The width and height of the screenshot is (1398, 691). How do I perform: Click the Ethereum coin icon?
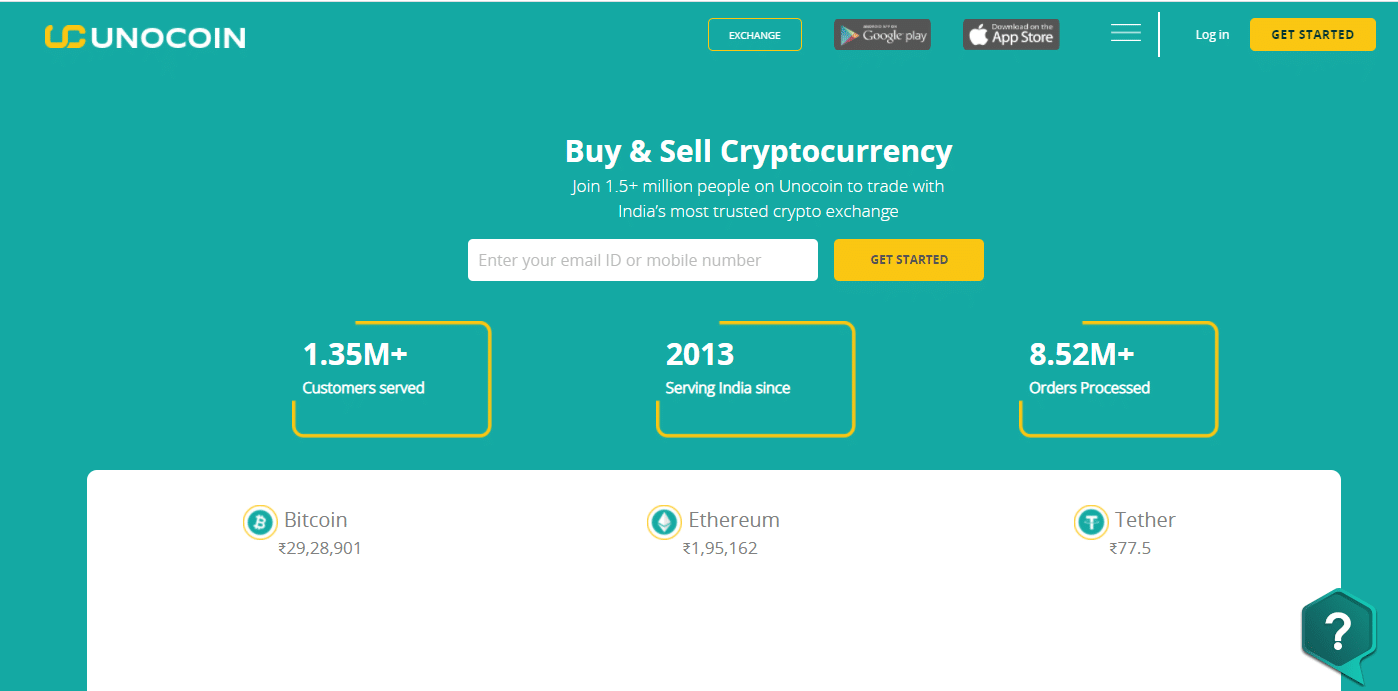coord(664,521)
